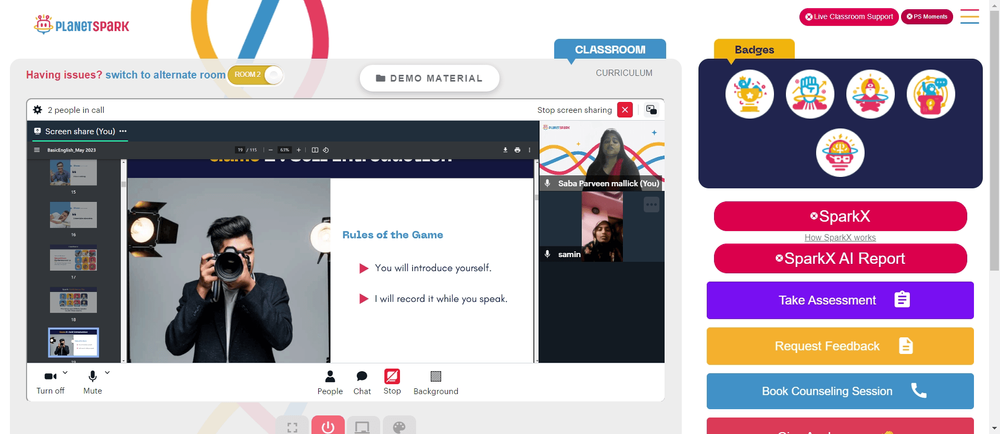Open the Chat panel

point(362,382)
